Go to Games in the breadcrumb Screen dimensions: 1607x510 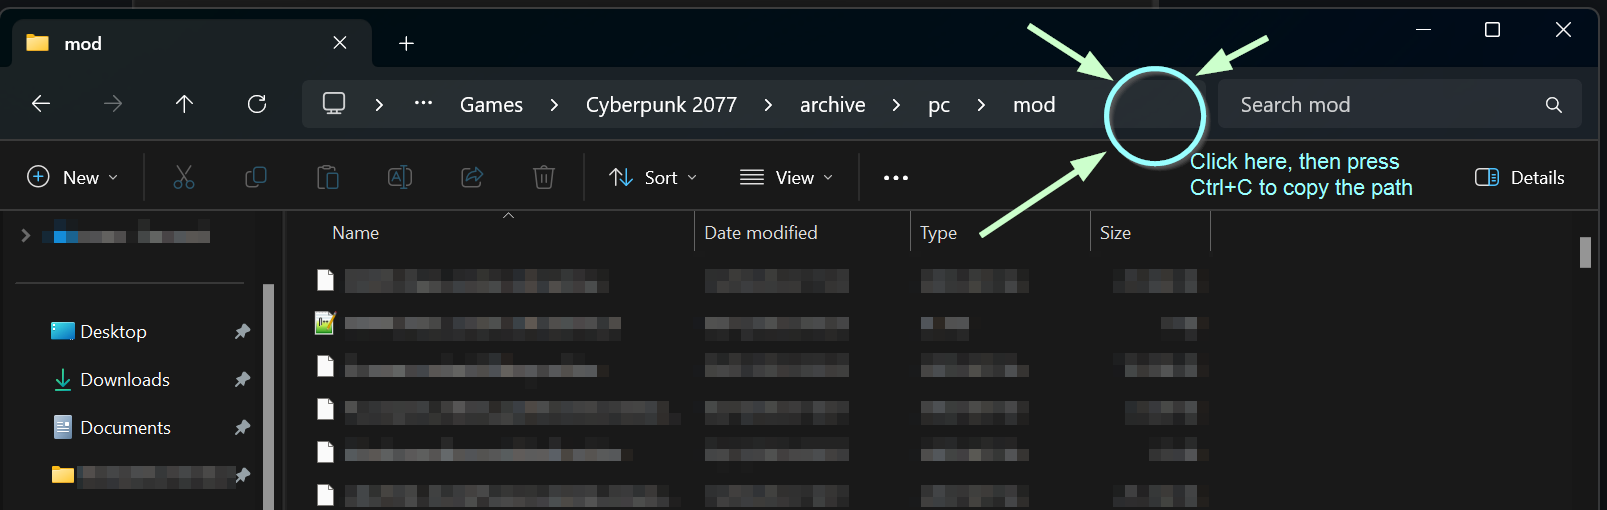[x=491, y=105]
